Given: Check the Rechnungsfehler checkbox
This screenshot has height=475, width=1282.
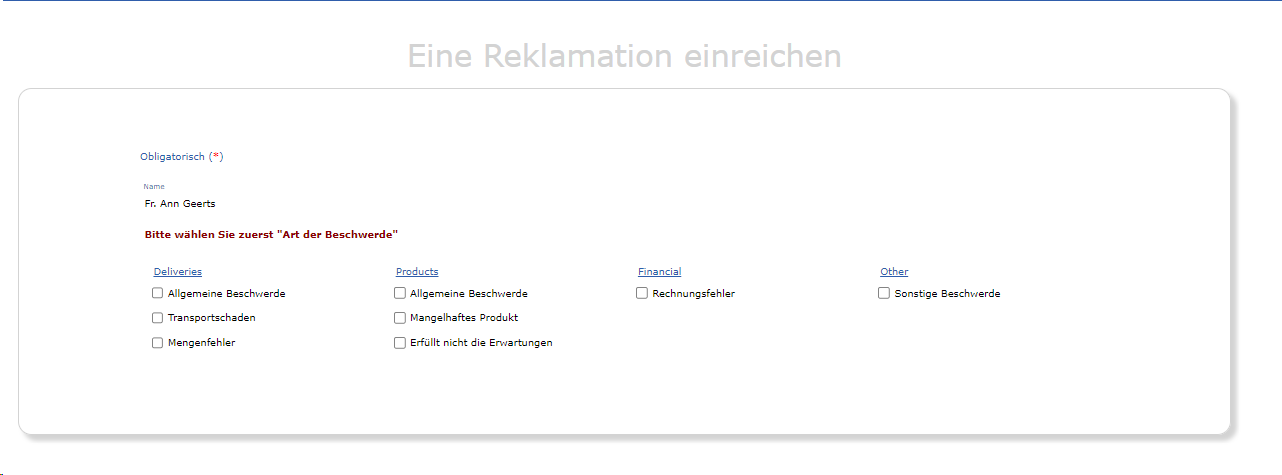Looking at the screenshot, I should [642, 293].
